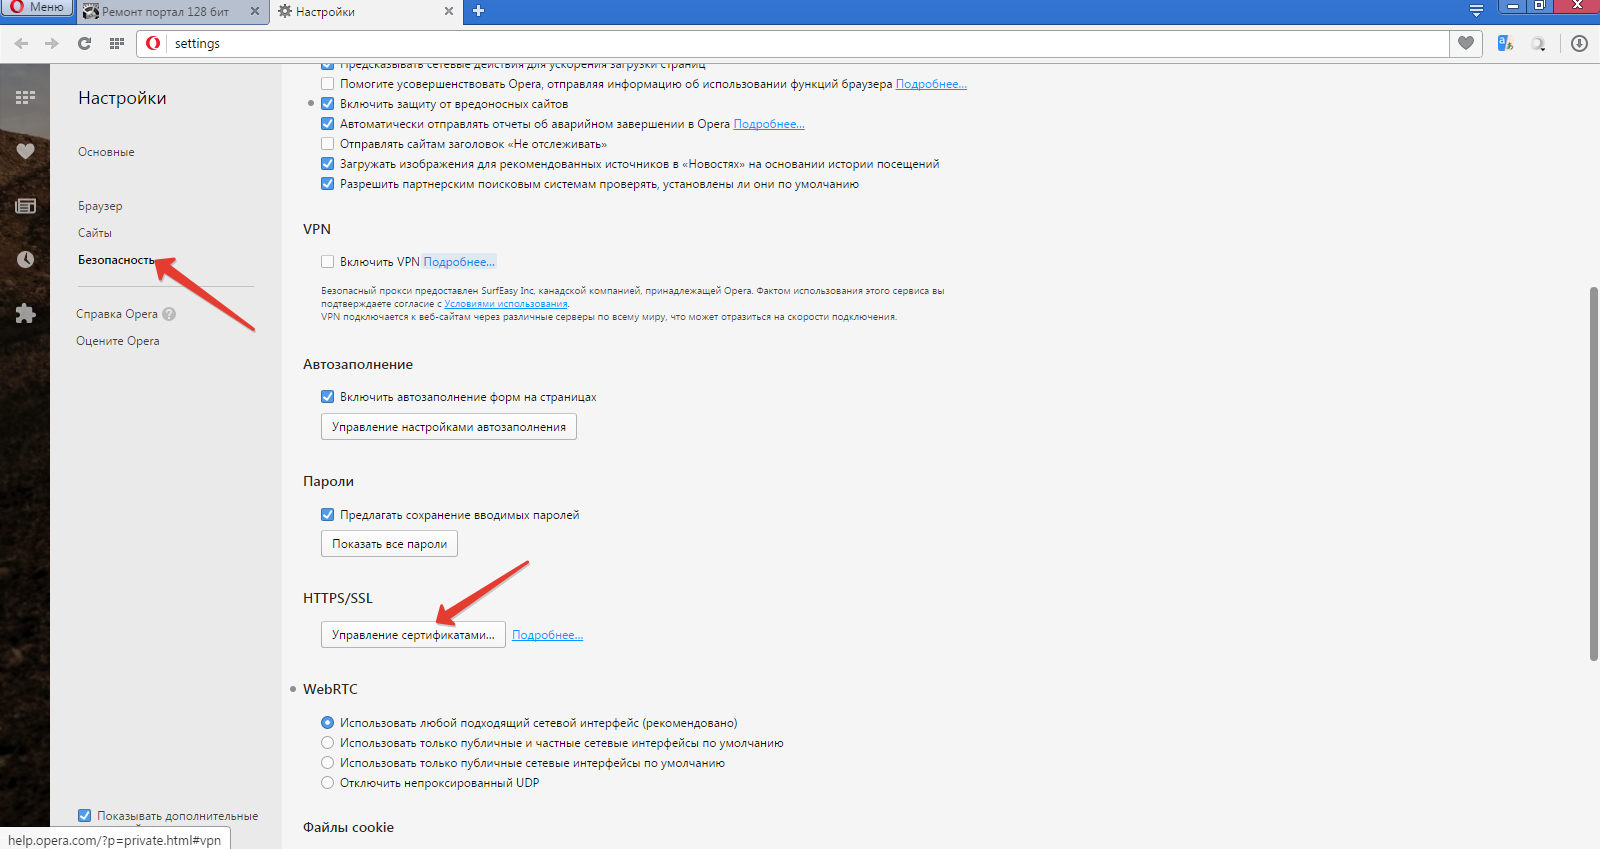The image size is (1600, 849).
Task: Select Безопасность settings section
Action: tap(116, 260)
